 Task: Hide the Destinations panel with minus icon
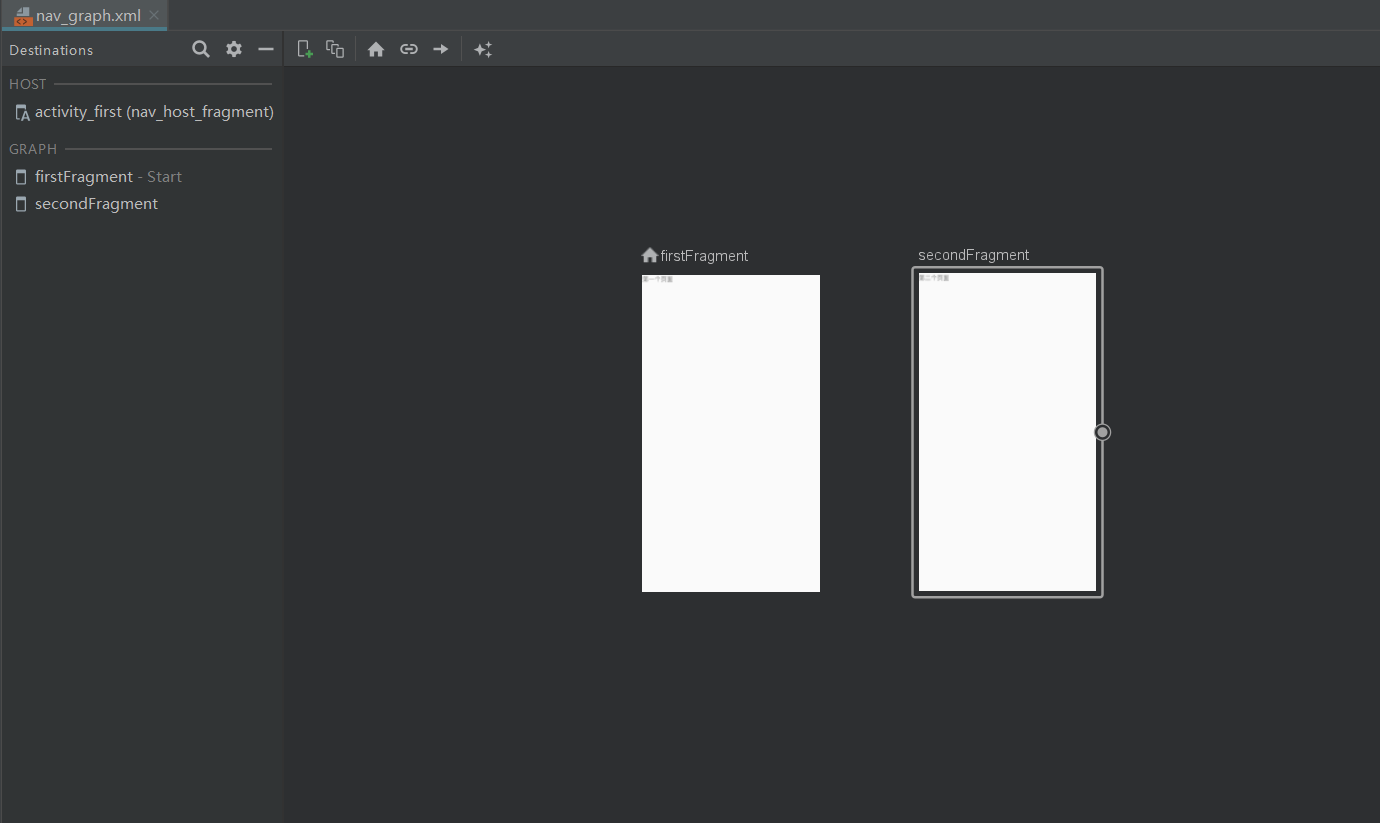pos(266,49)
